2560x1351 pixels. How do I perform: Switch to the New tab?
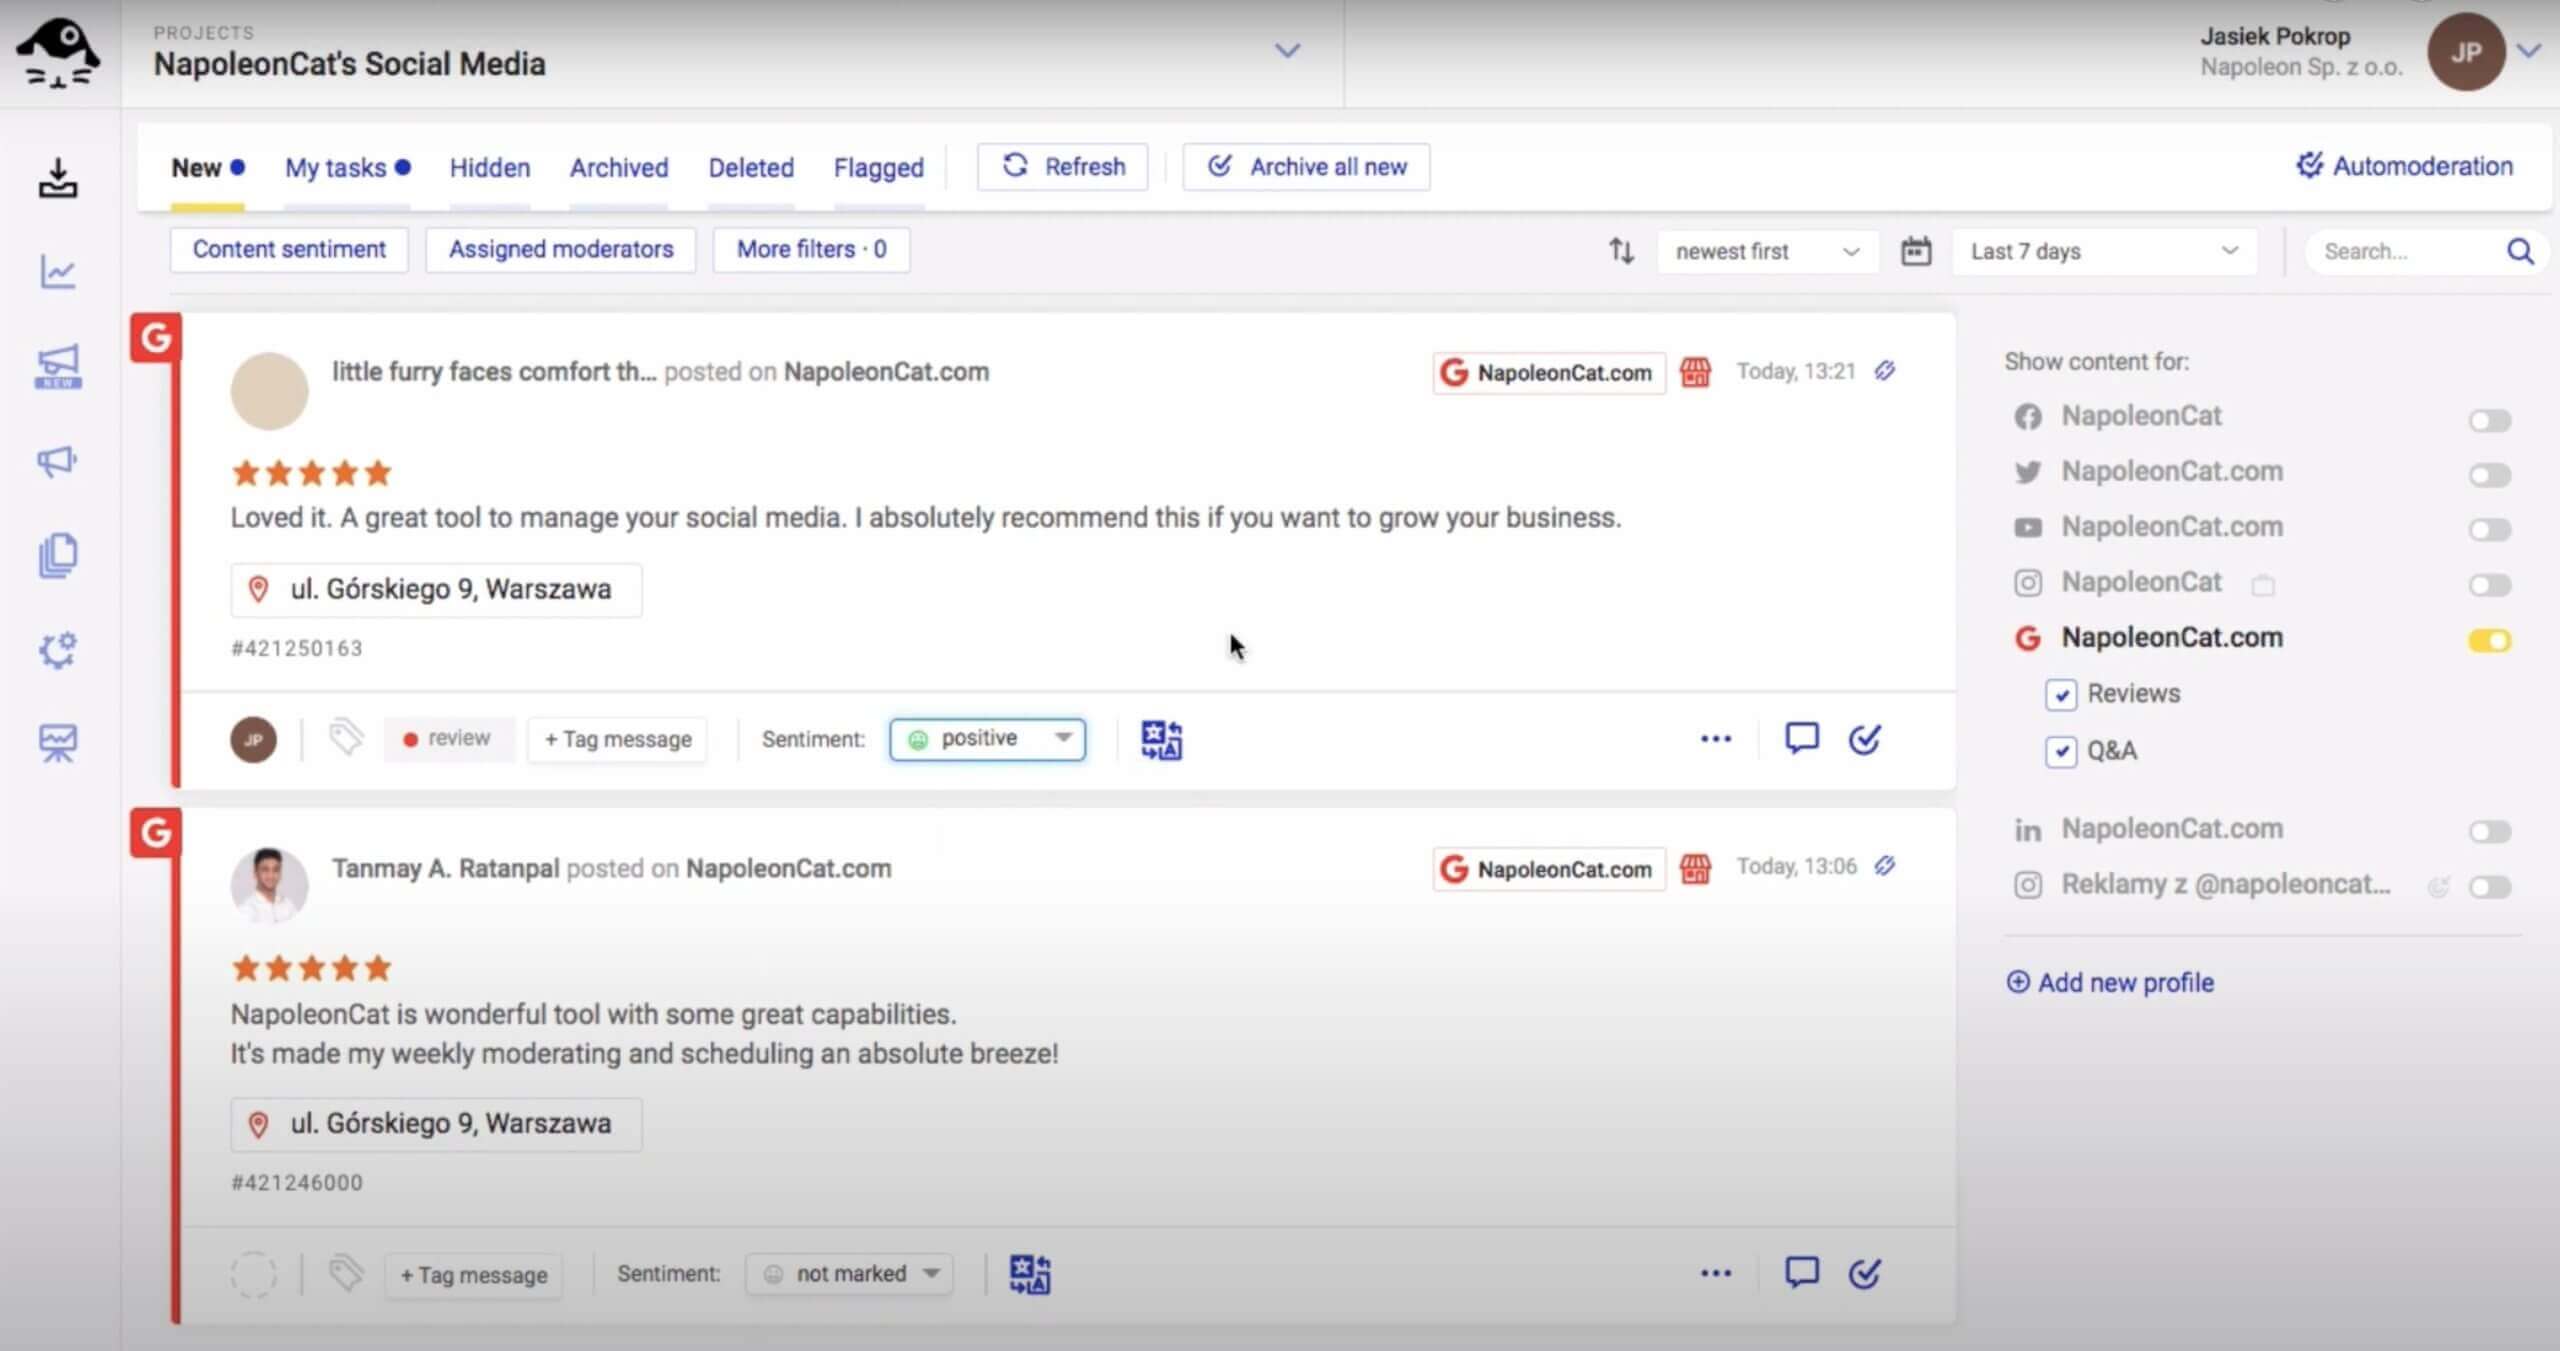tap(207, 167)
